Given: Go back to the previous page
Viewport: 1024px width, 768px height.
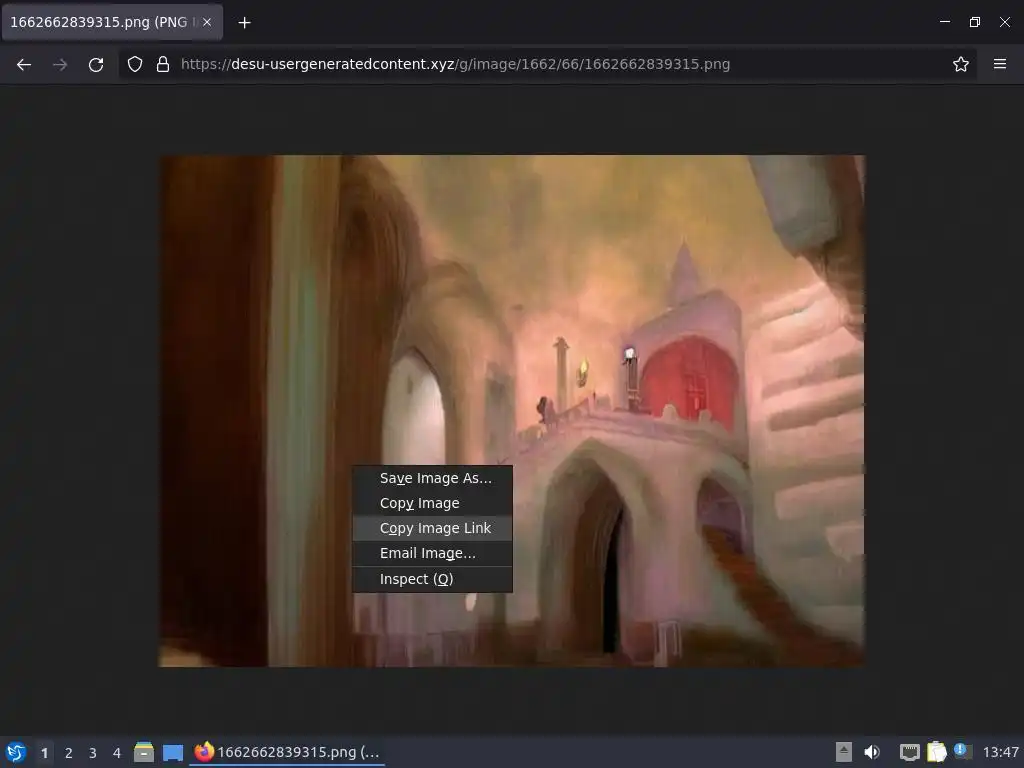Looking at the screenshot, I should 24,64.
